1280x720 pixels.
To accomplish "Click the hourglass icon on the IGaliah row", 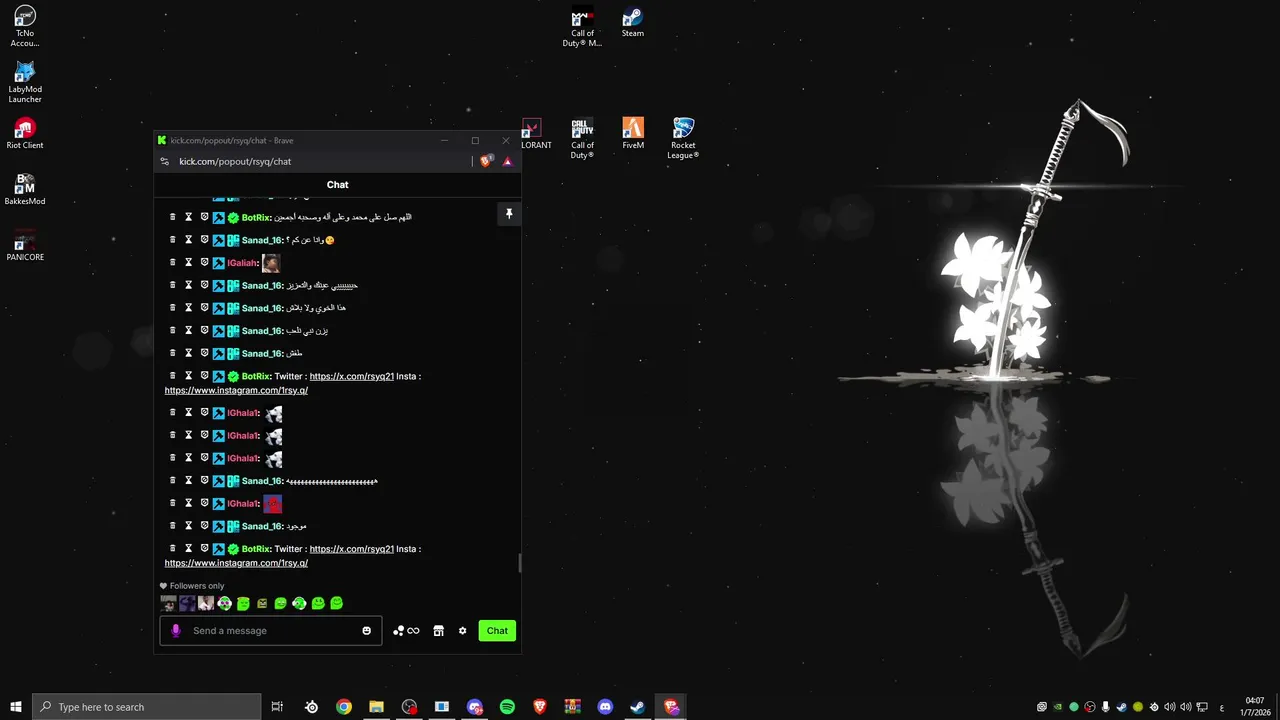I will click(x=188, y=262).
